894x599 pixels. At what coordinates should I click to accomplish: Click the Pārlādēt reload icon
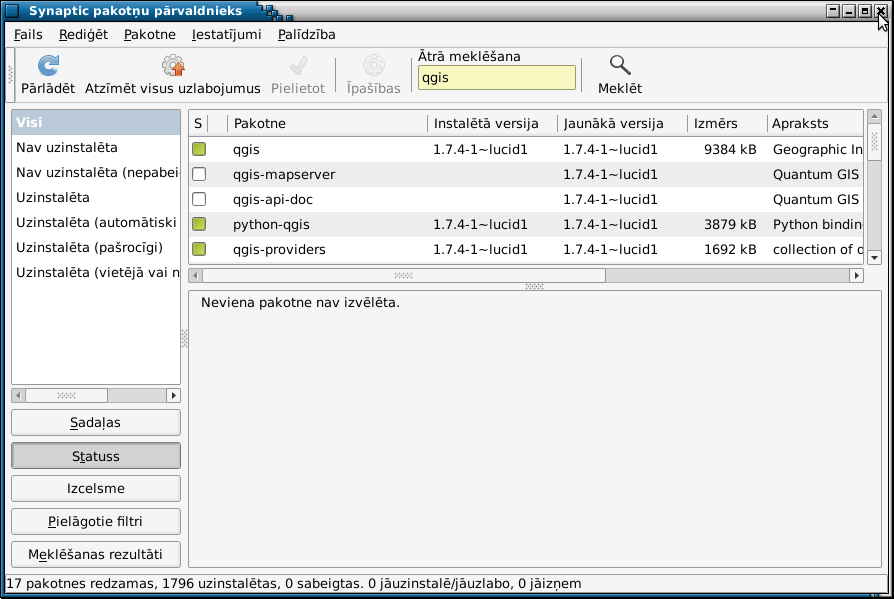(x=48, y=66)
